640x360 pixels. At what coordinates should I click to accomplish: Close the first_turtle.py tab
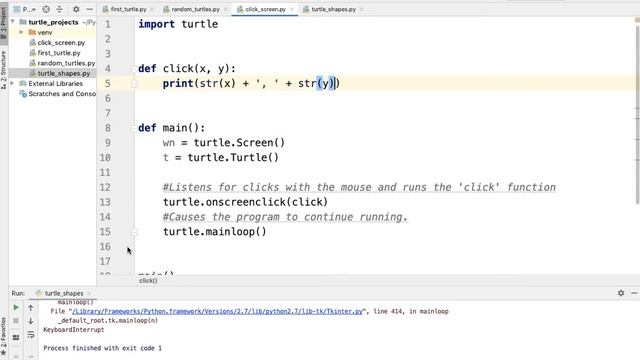152,9
